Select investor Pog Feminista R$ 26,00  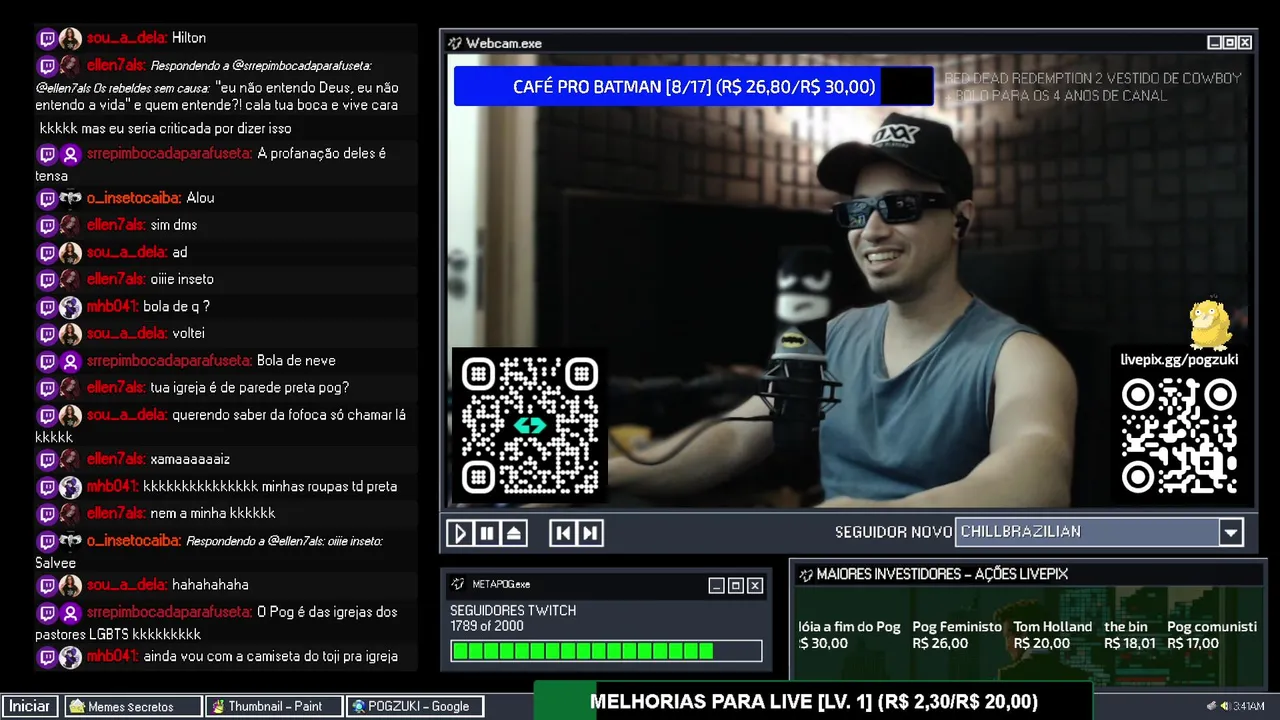[x=957, y=635]
